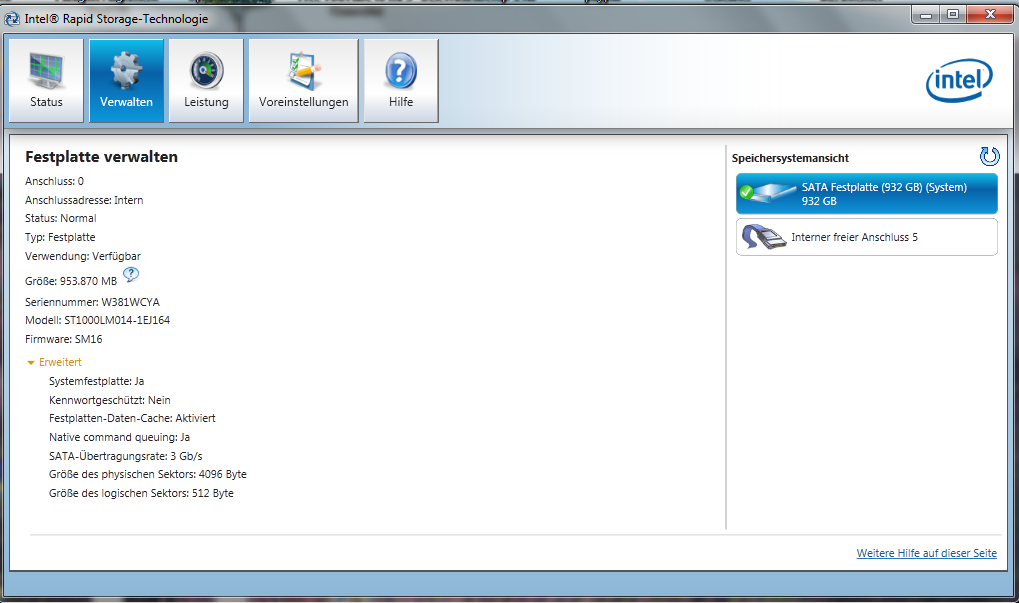1019x603 pixels.
Task: Click the Firmware: SM16 text
Action: click(x=64, y=339)
